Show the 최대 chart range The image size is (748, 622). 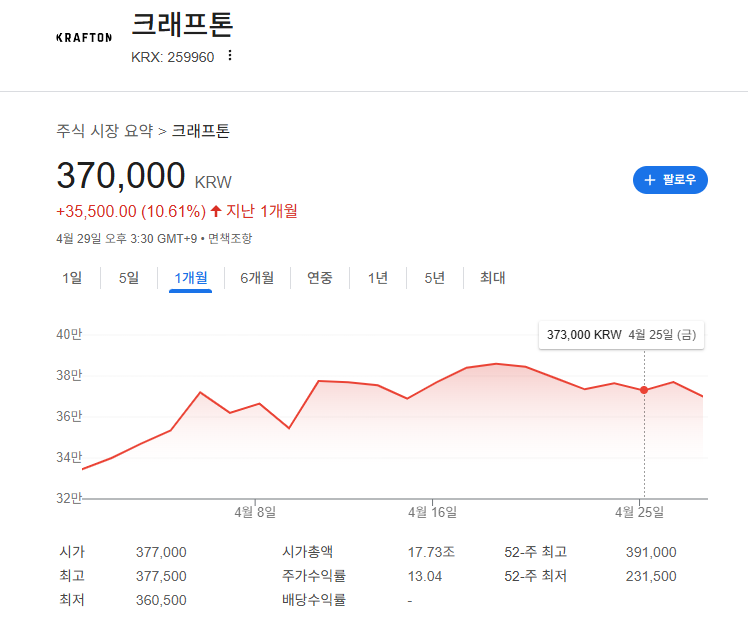tap(492, 278)
